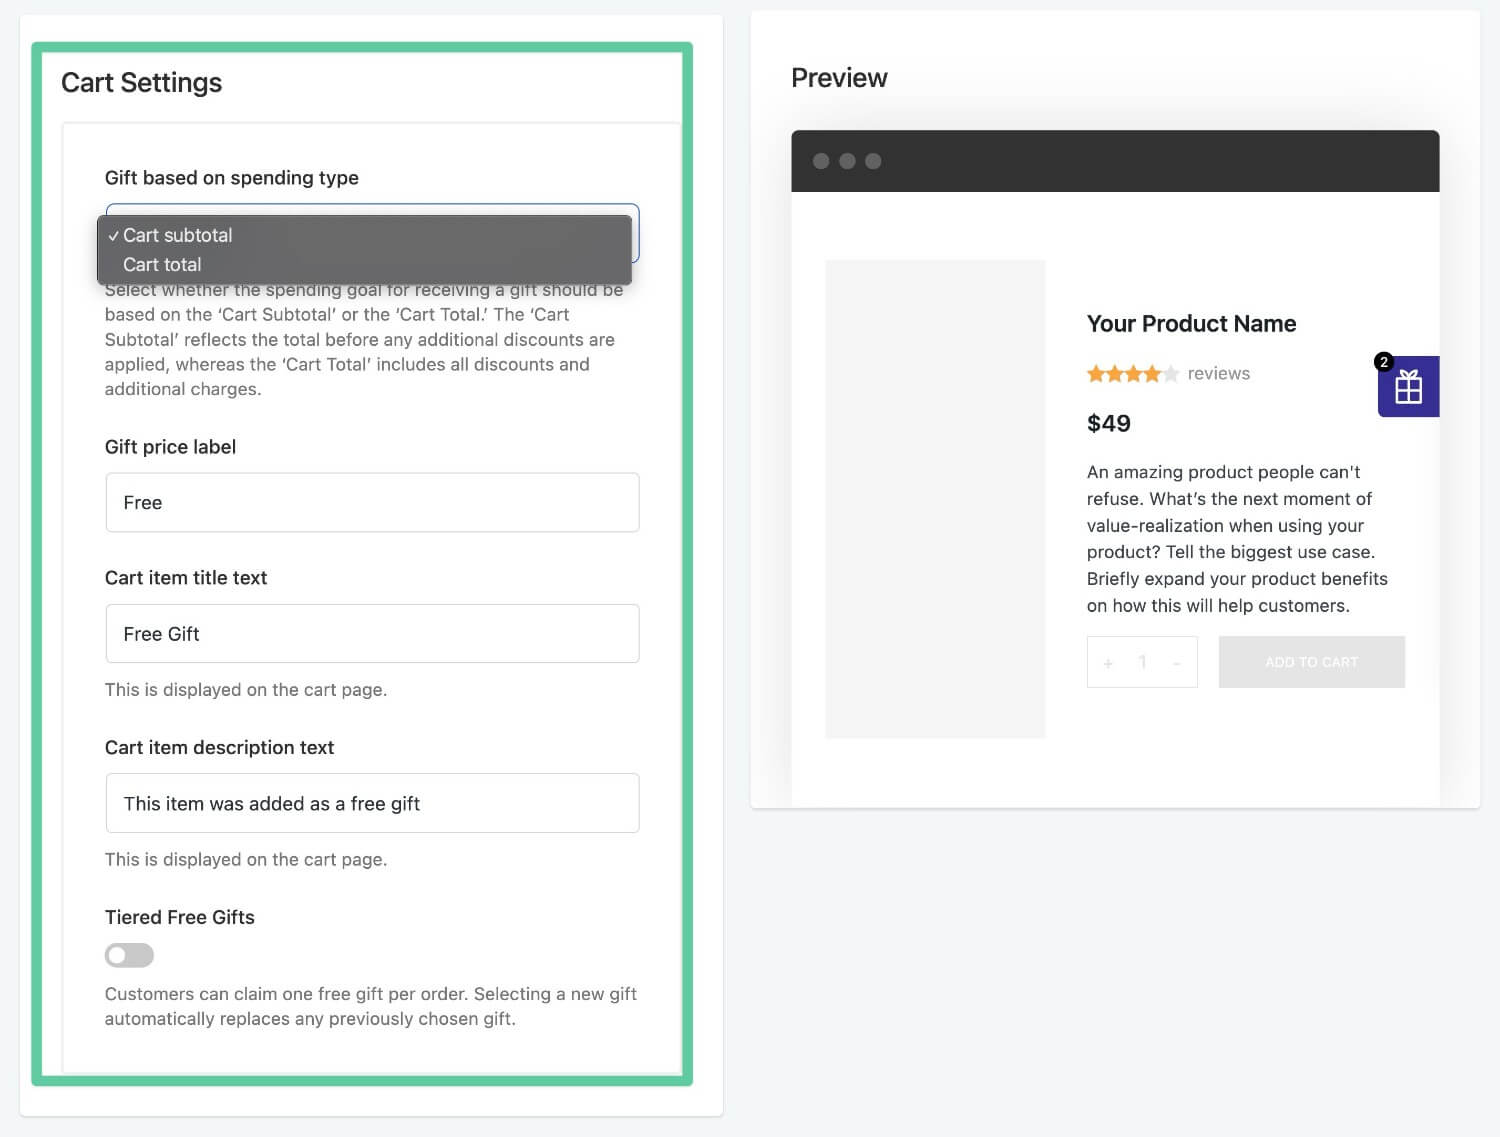Image resolution: width=1500 pixels, height=1137 pixels.
Task: Enable the Tiered Free Gifts toggle
Action: [x=130, y=955]
